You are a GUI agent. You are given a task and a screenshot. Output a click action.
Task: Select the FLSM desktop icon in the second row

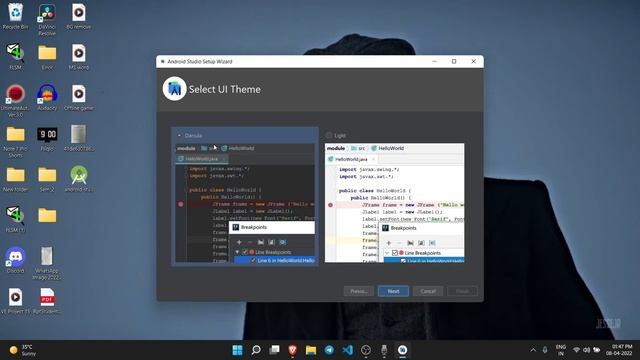coord(16,57)
